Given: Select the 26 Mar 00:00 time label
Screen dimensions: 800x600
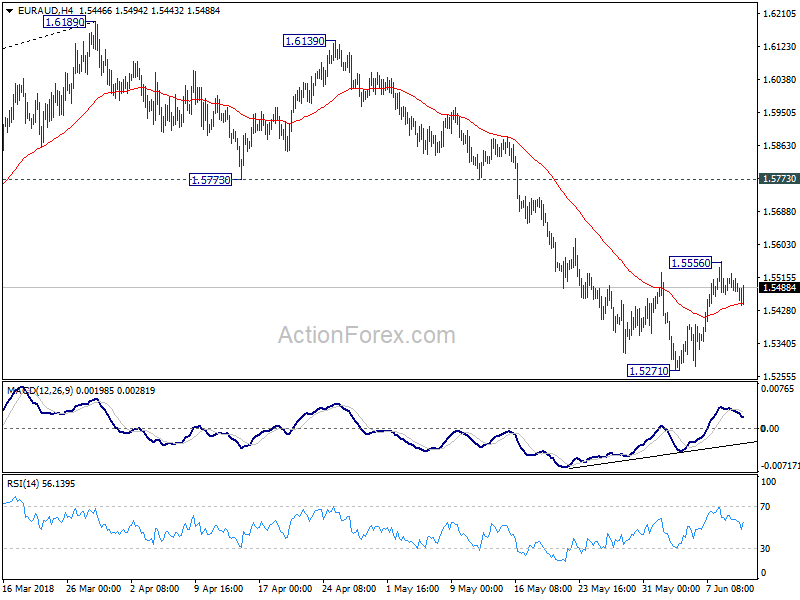Looking at the screenshot, I should click(x=94, y=588).
